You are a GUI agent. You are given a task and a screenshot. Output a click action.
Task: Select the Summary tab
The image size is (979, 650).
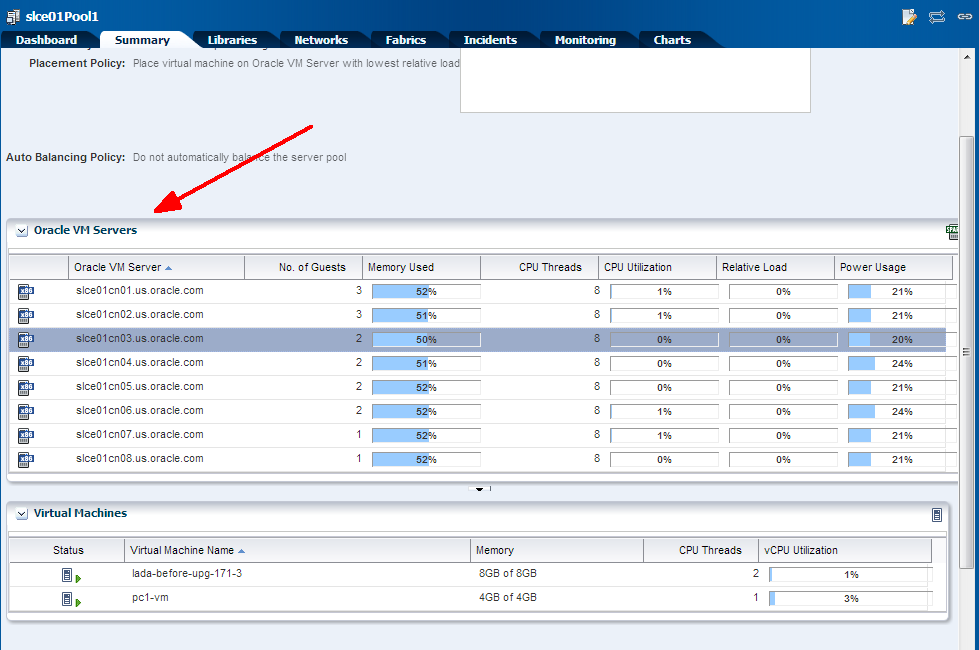tap(142, 40)
